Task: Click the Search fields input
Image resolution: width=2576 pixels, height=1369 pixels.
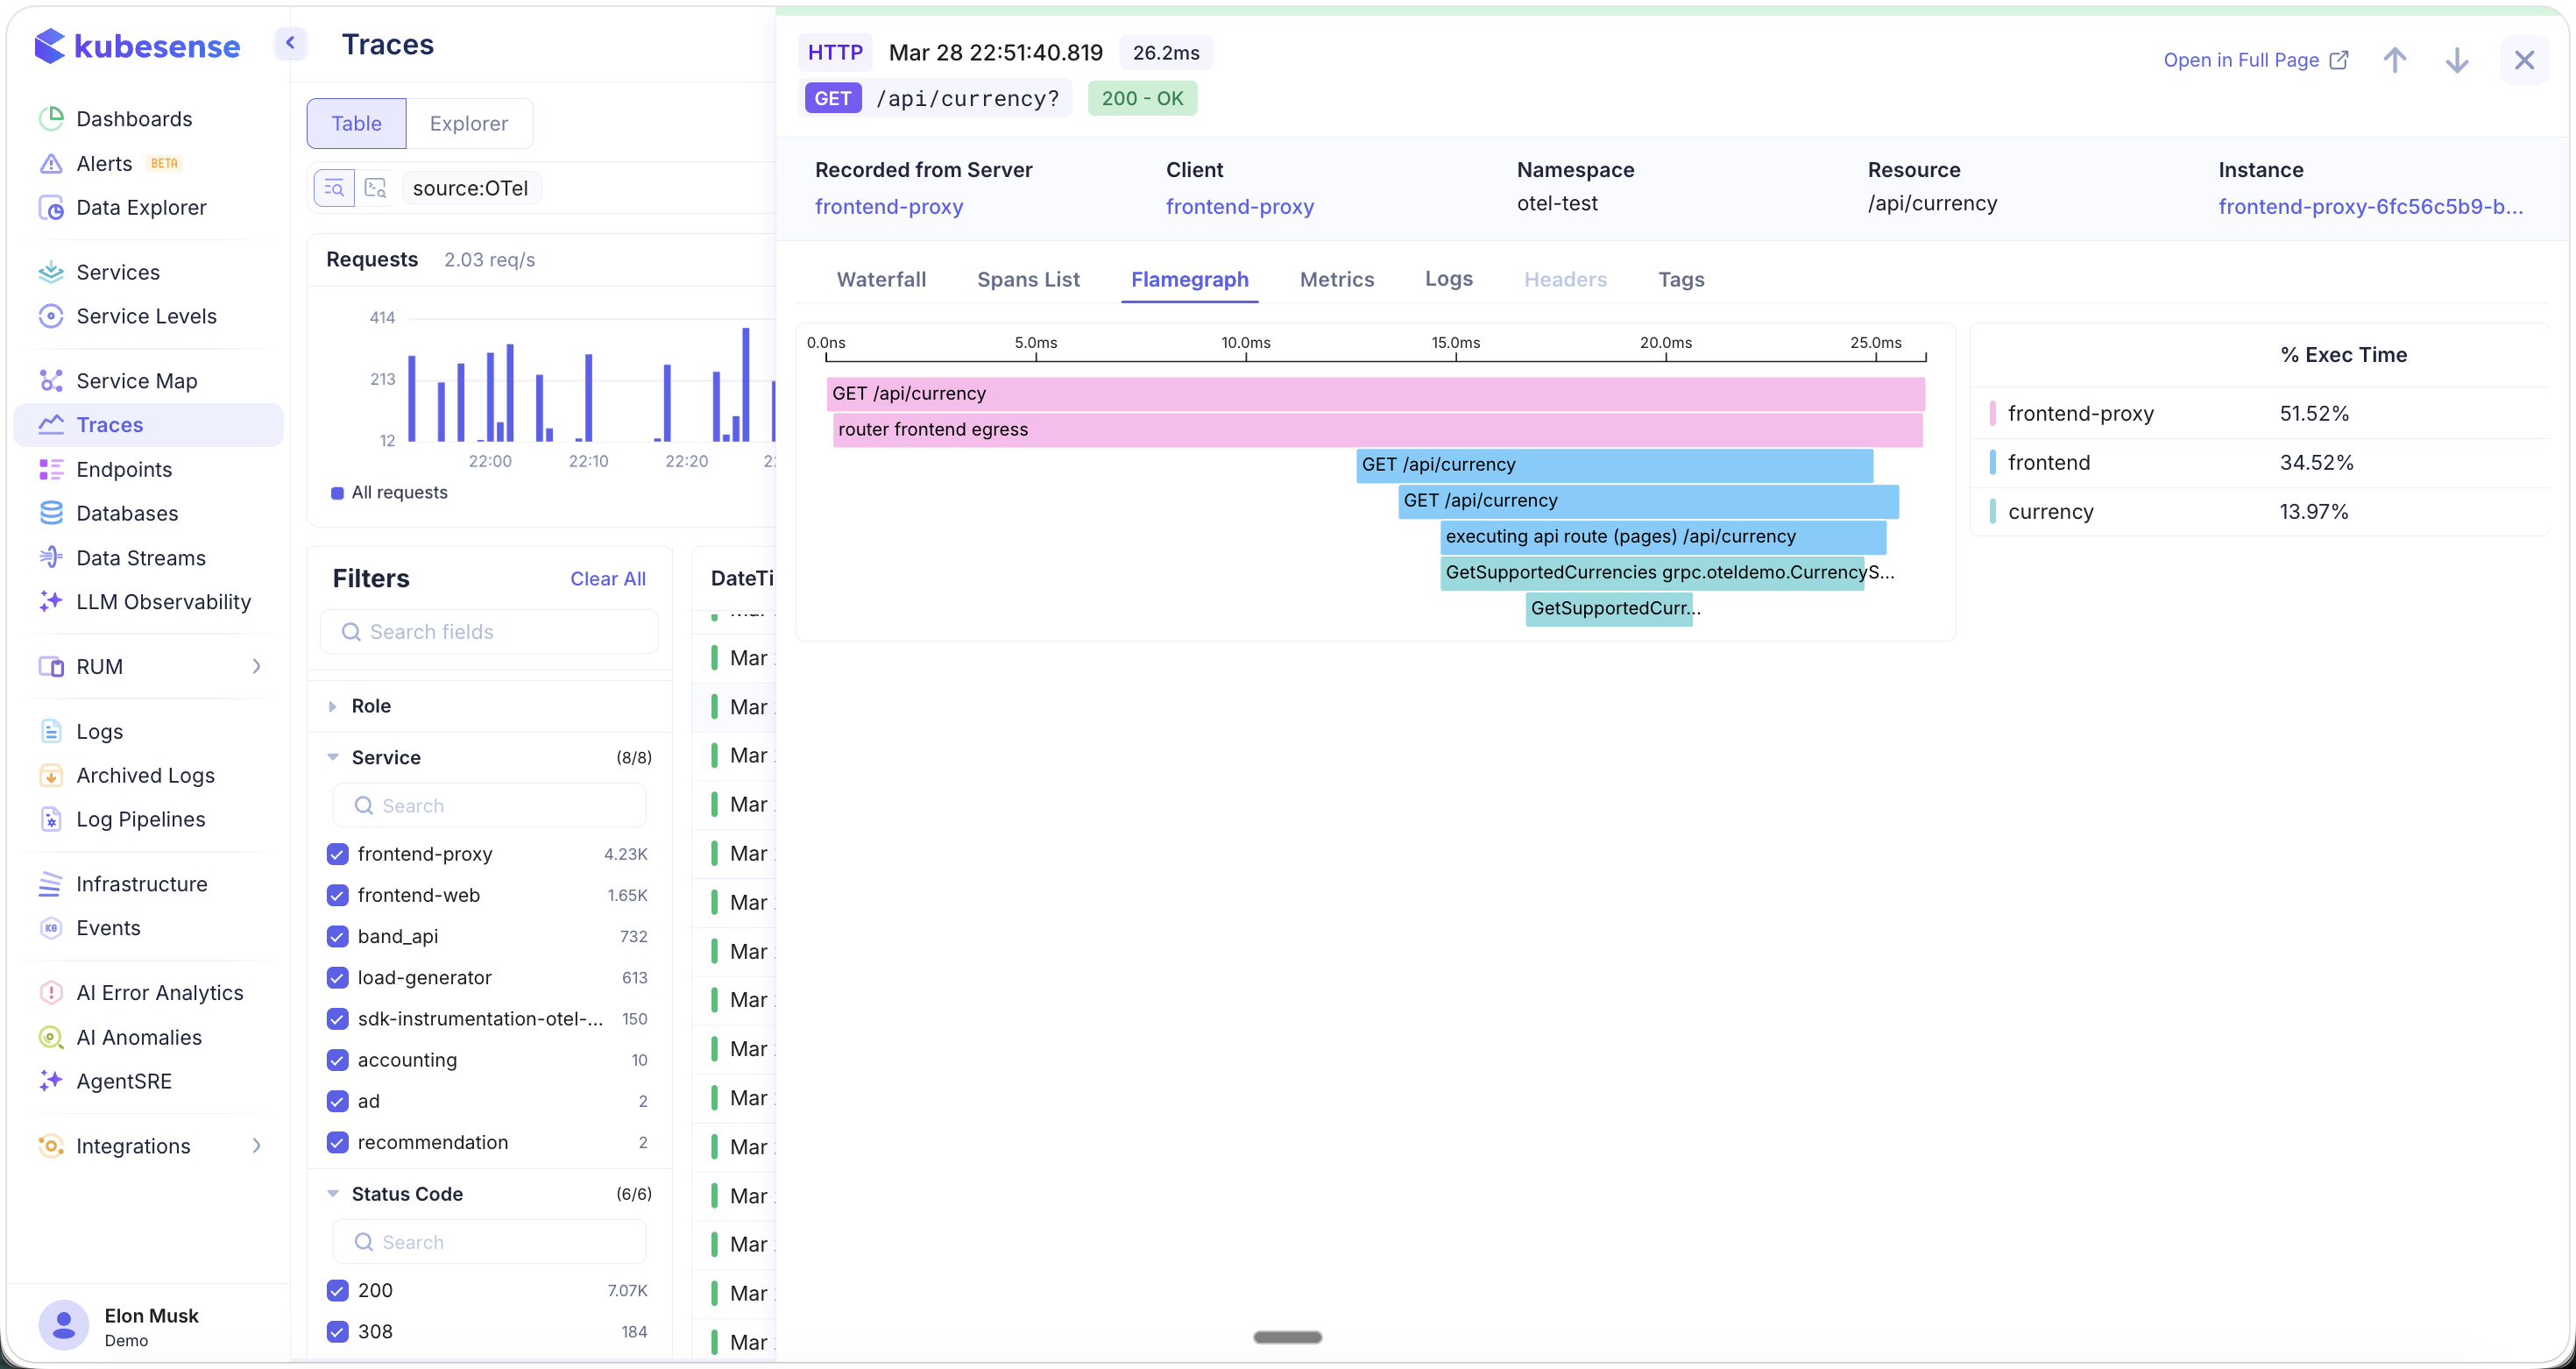Action: (x=490, y=632)
